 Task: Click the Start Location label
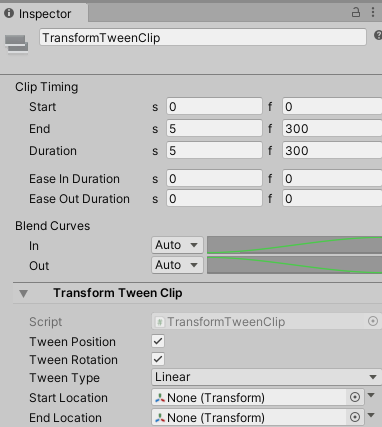tap(68, 398)
